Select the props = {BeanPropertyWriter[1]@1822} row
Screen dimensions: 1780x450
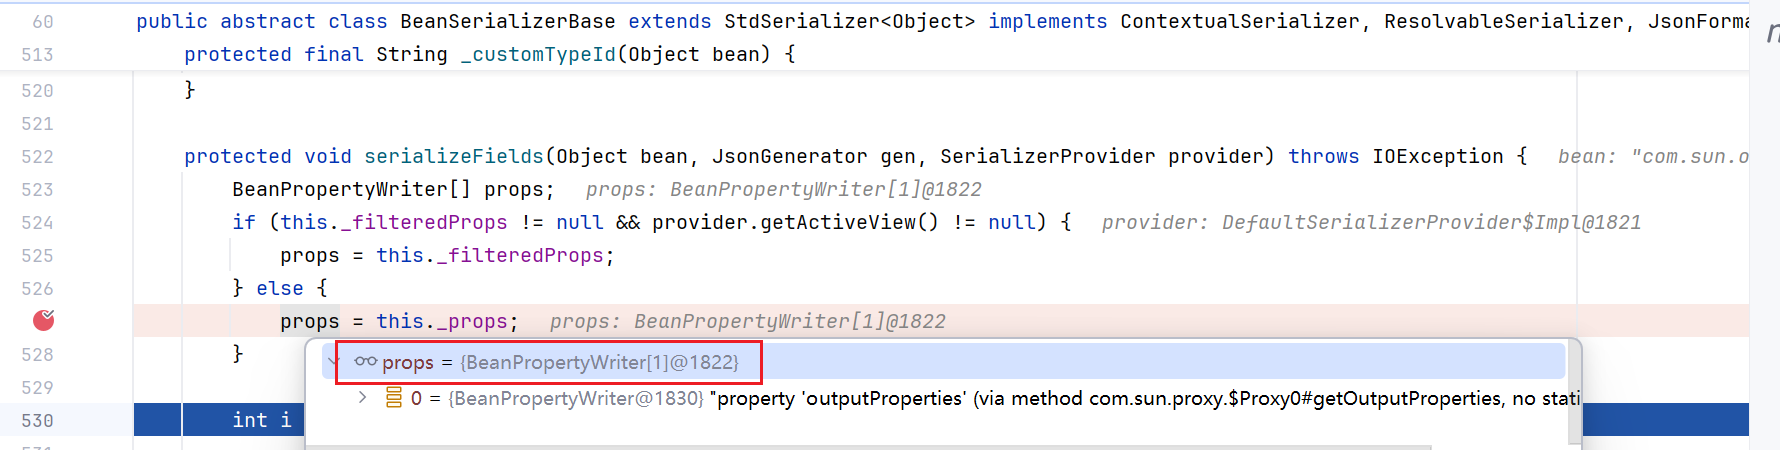click(943, 362)
